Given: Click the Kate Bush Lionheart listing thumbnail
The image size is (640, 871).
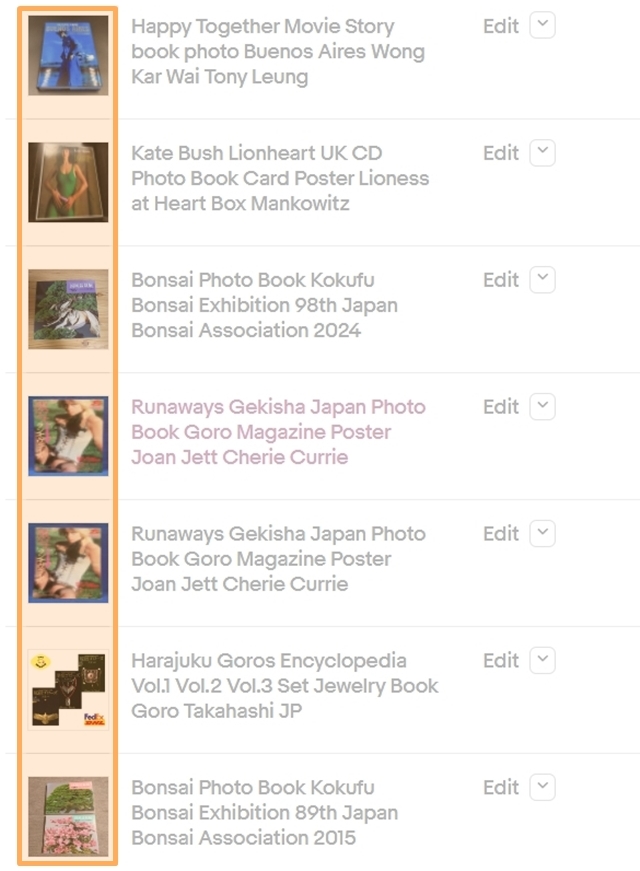Looking at the screenshot, I should click(68, 182).
